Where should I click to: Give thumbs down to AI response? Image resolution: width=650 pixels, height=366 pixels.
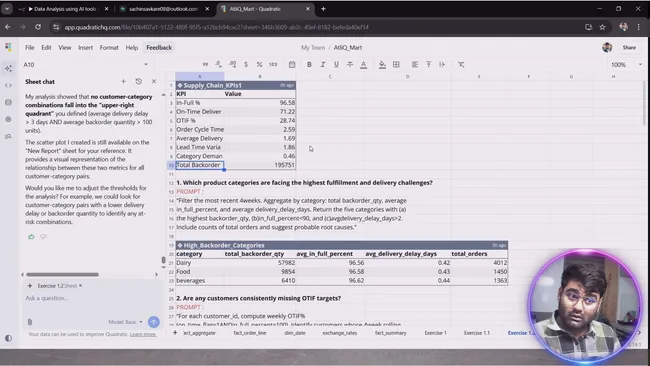click(x=43, y=237)
